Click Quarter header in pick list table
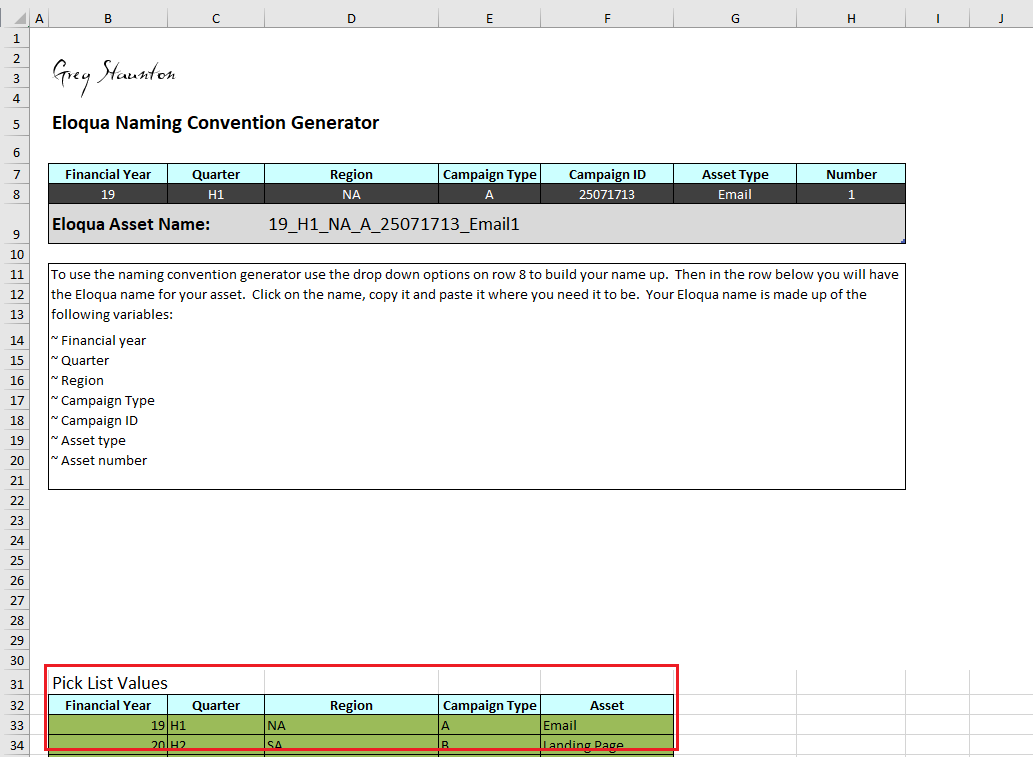The image size is (1033, 757). [x=216, y=706]
